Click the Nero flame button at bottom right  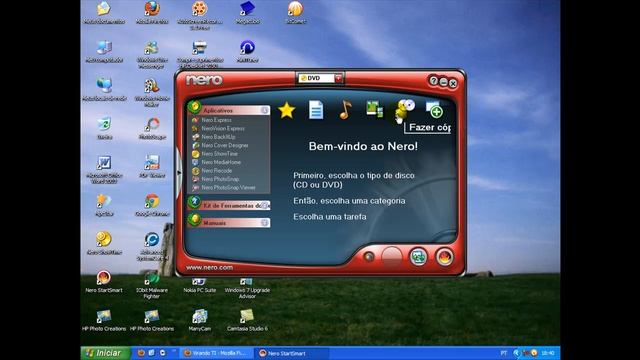click(x=444, y=257)
